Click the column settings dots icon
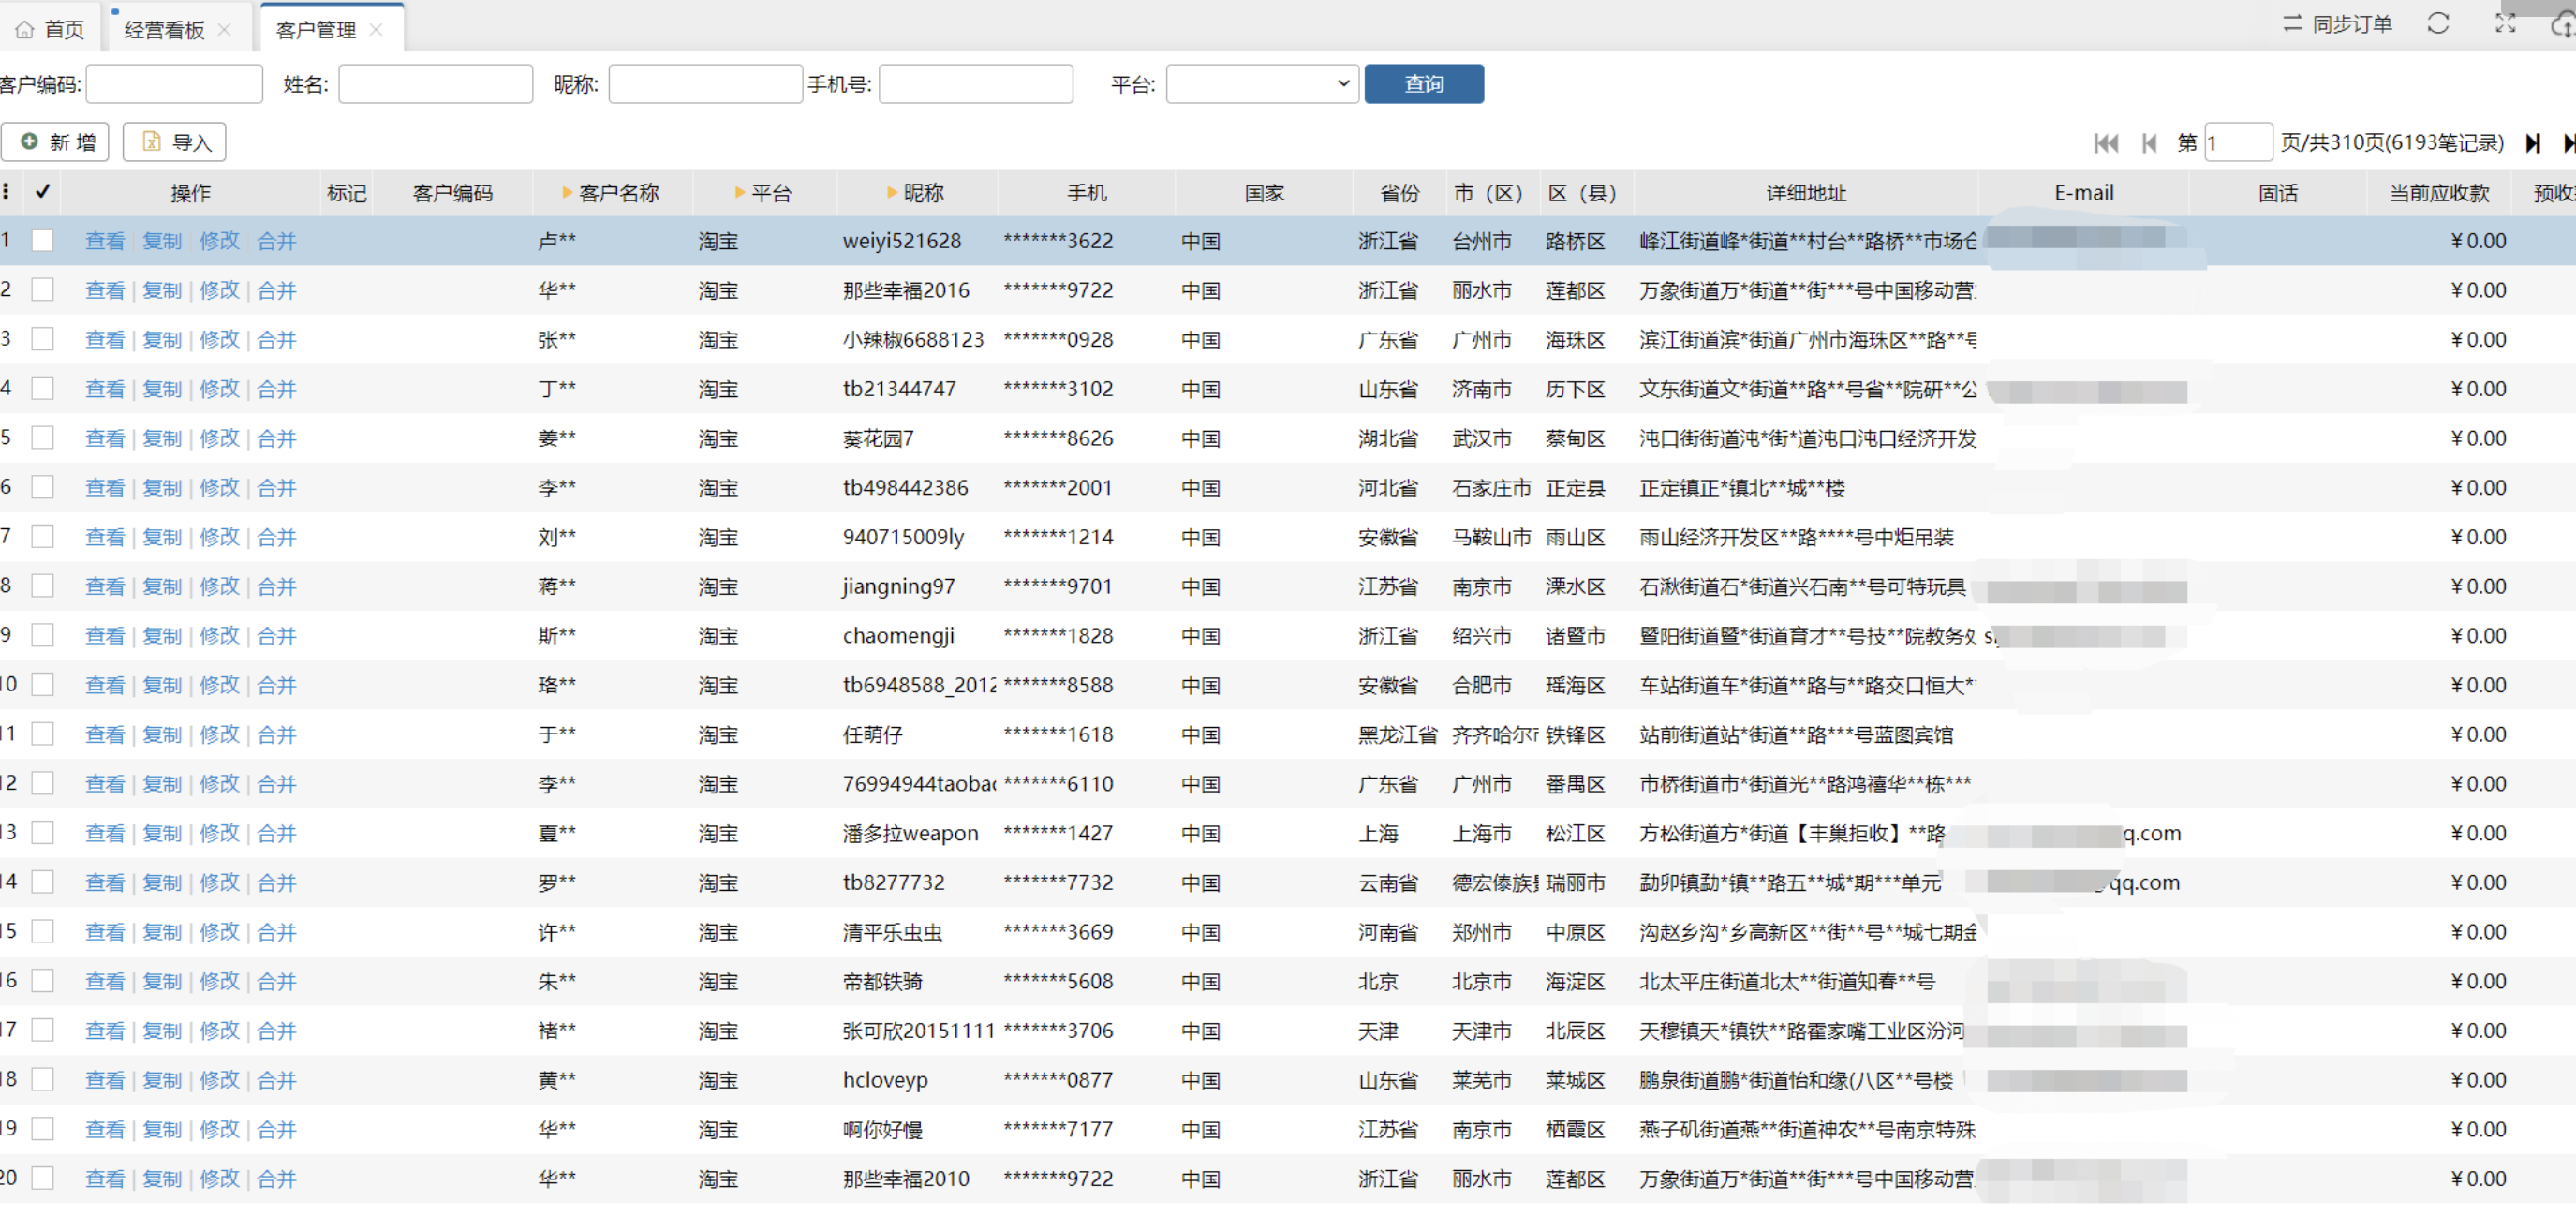This screenshot has width=2576, height=1231. (x=6, y=192)
